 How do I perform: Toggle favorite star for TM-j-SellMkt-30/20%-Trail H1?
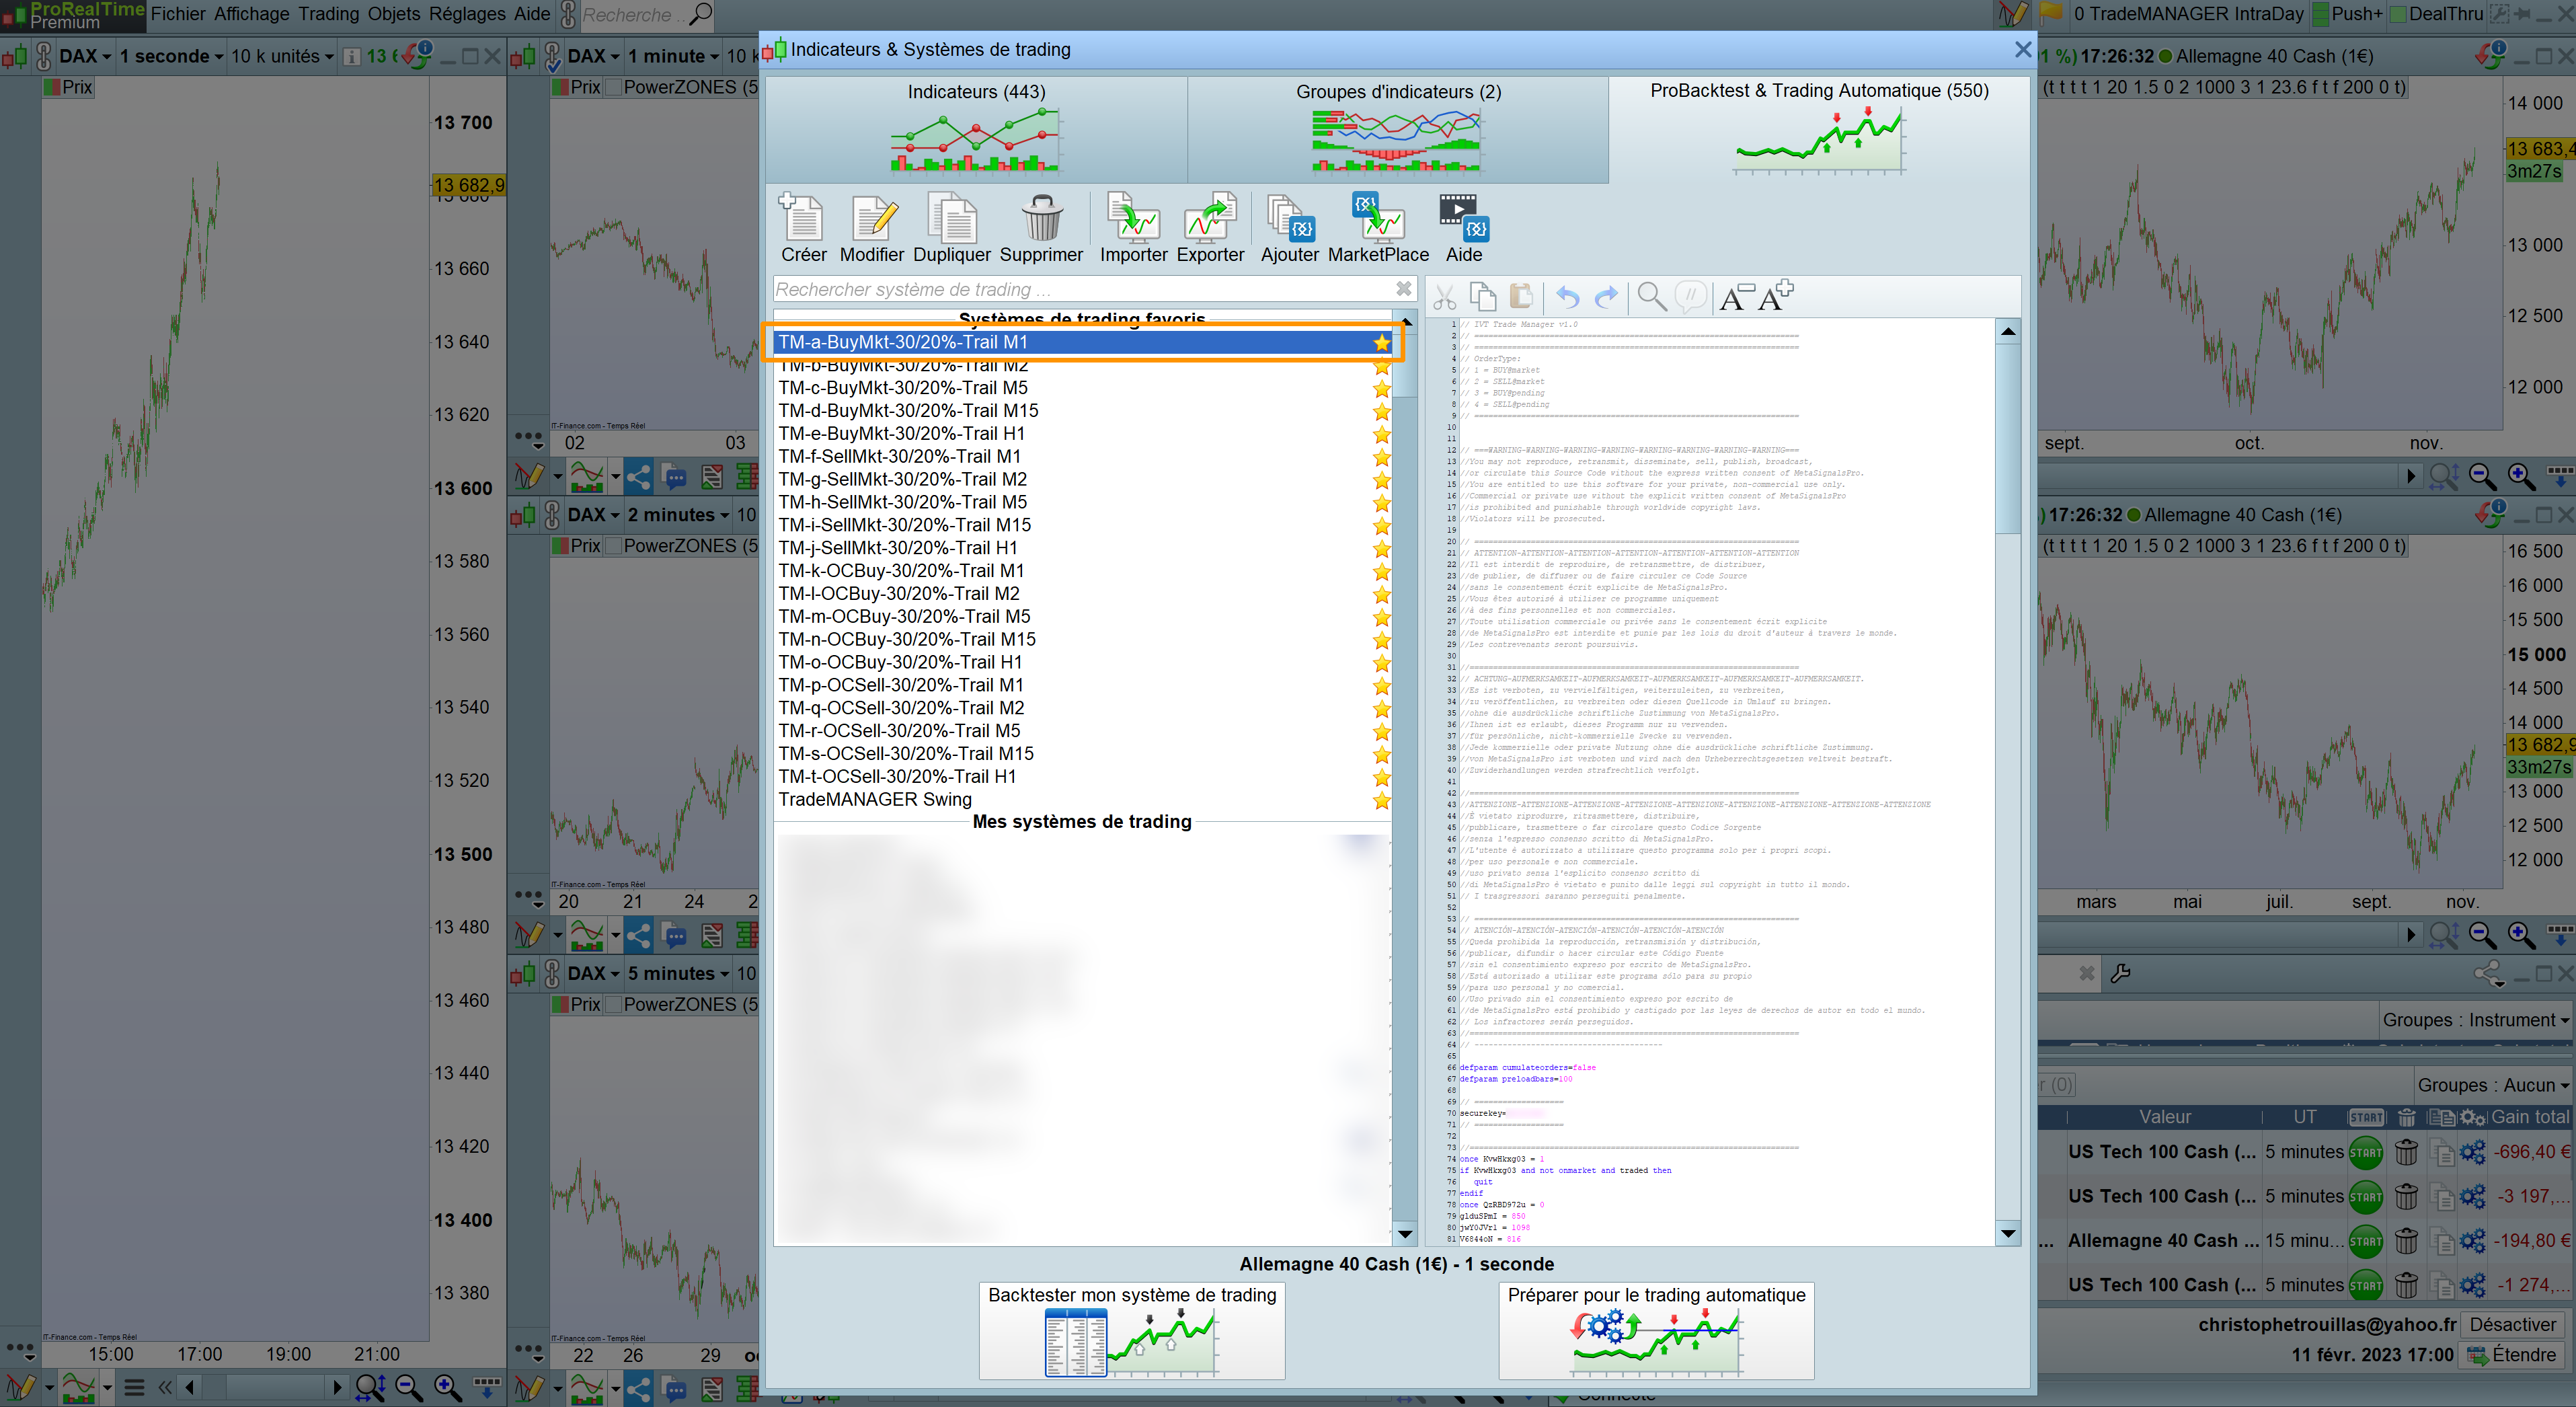click(x=1382, y=549)
